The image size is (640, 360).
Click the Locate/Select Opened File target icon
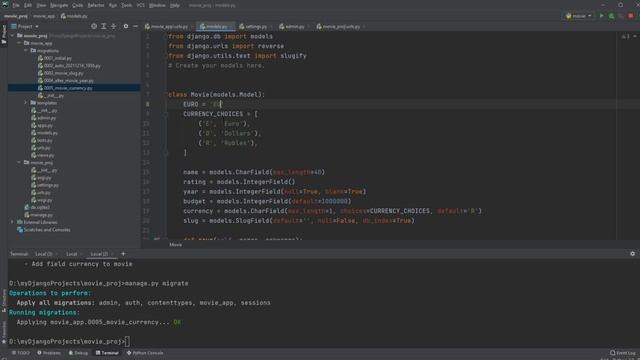point(94,26)
